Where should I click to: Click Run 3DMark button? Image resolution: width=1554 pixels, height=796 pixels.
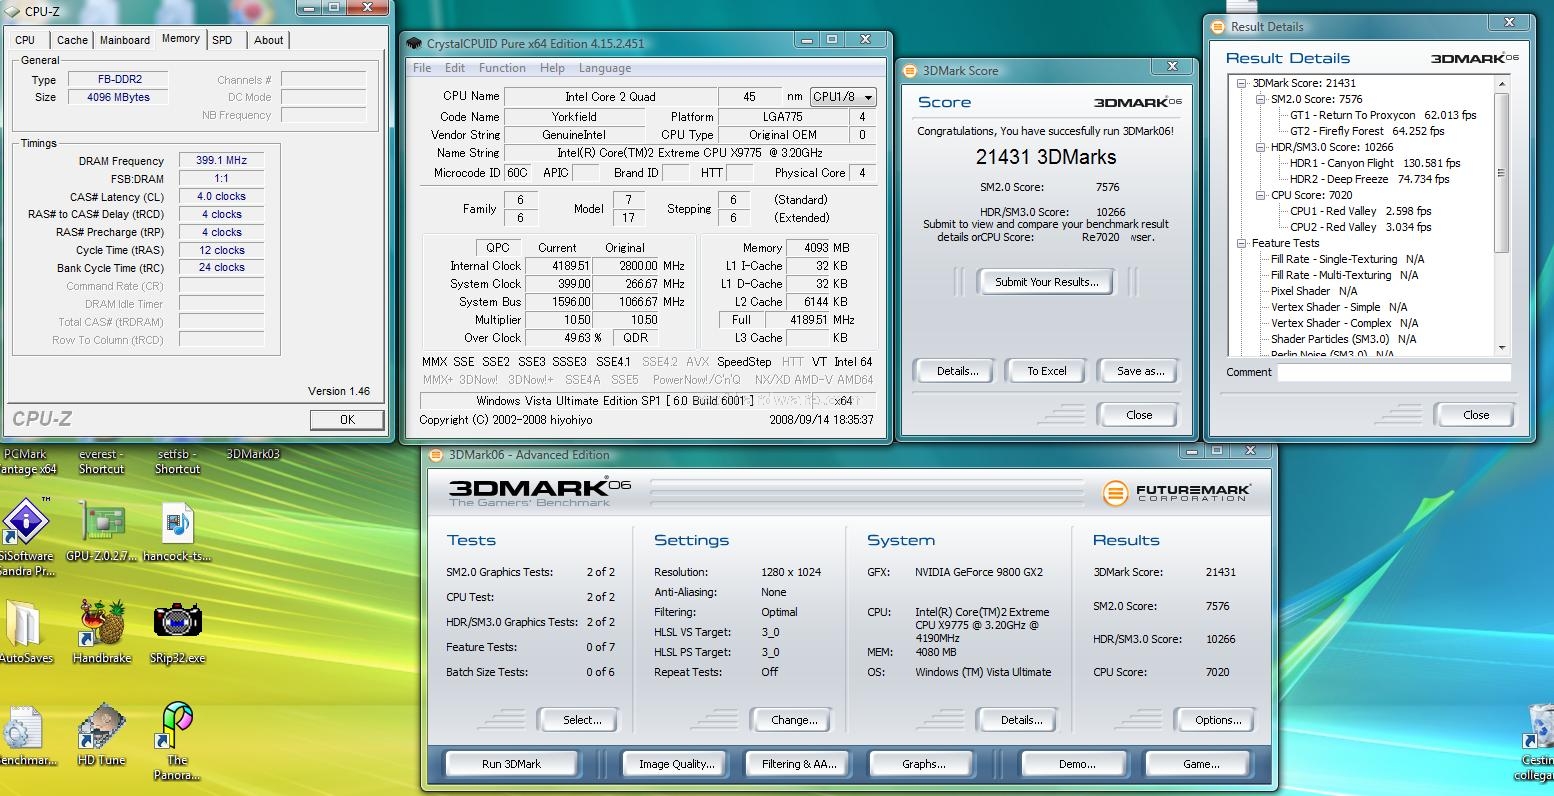tap(511, 764)
